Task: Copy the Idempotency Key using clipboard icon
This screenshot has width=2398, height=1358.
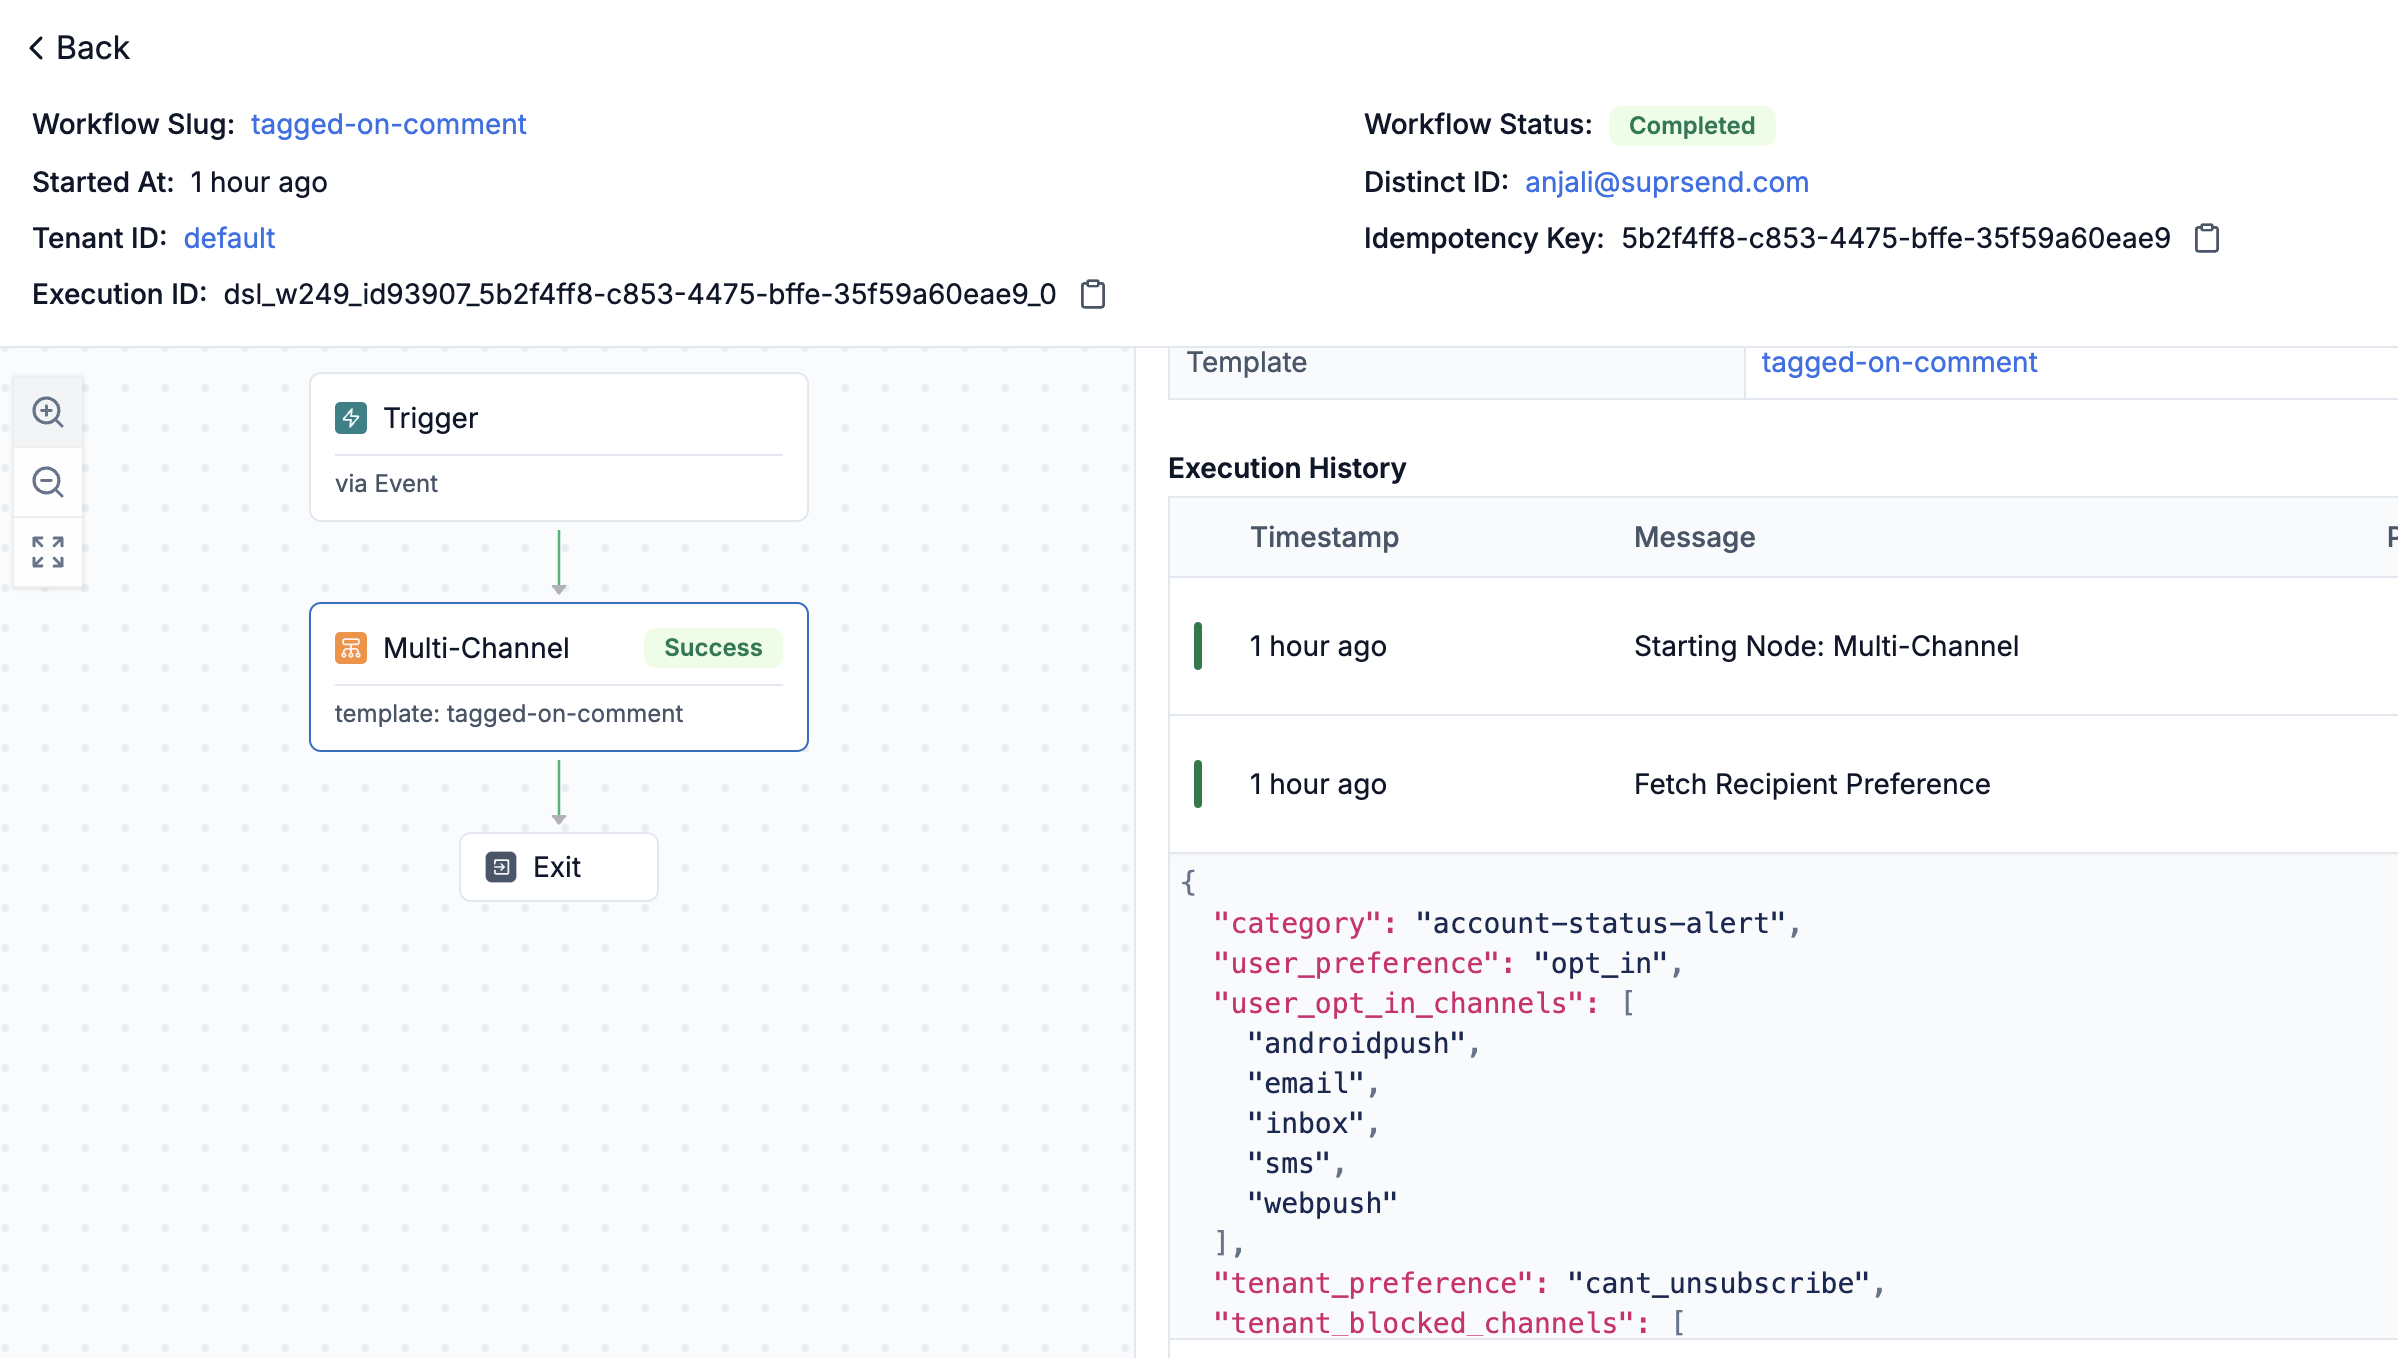Action: coord(2206,238)
